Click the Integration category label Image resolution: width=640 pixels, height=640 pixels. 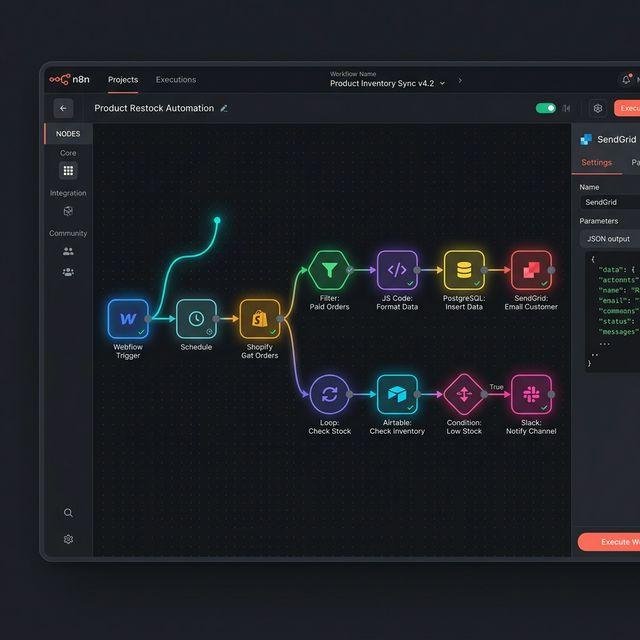point(68,193)
